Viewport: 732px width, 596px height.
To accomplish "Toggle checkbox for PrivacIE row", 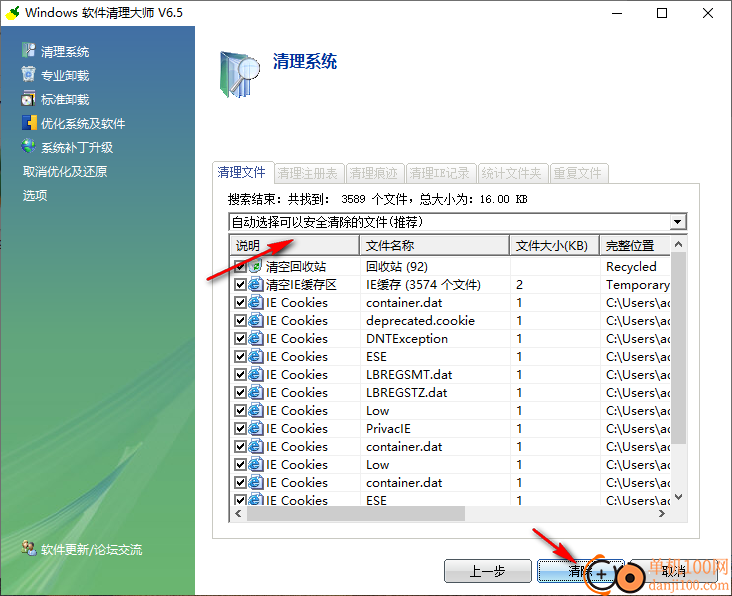I will click(x=240, y=428).
